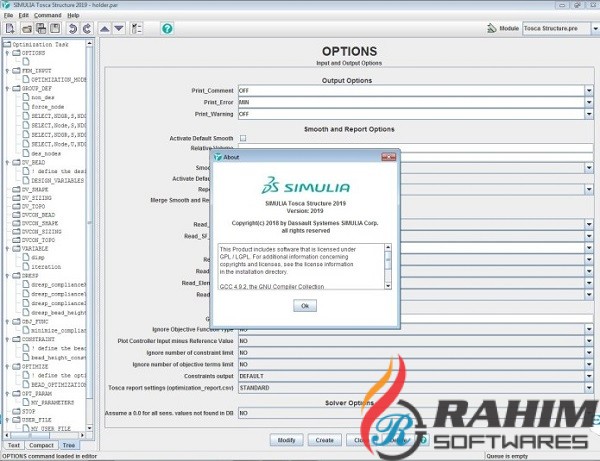600x461 pixels.
Task: Select the unnamed document under OPTIONS
Action: (x=26, y=62)
